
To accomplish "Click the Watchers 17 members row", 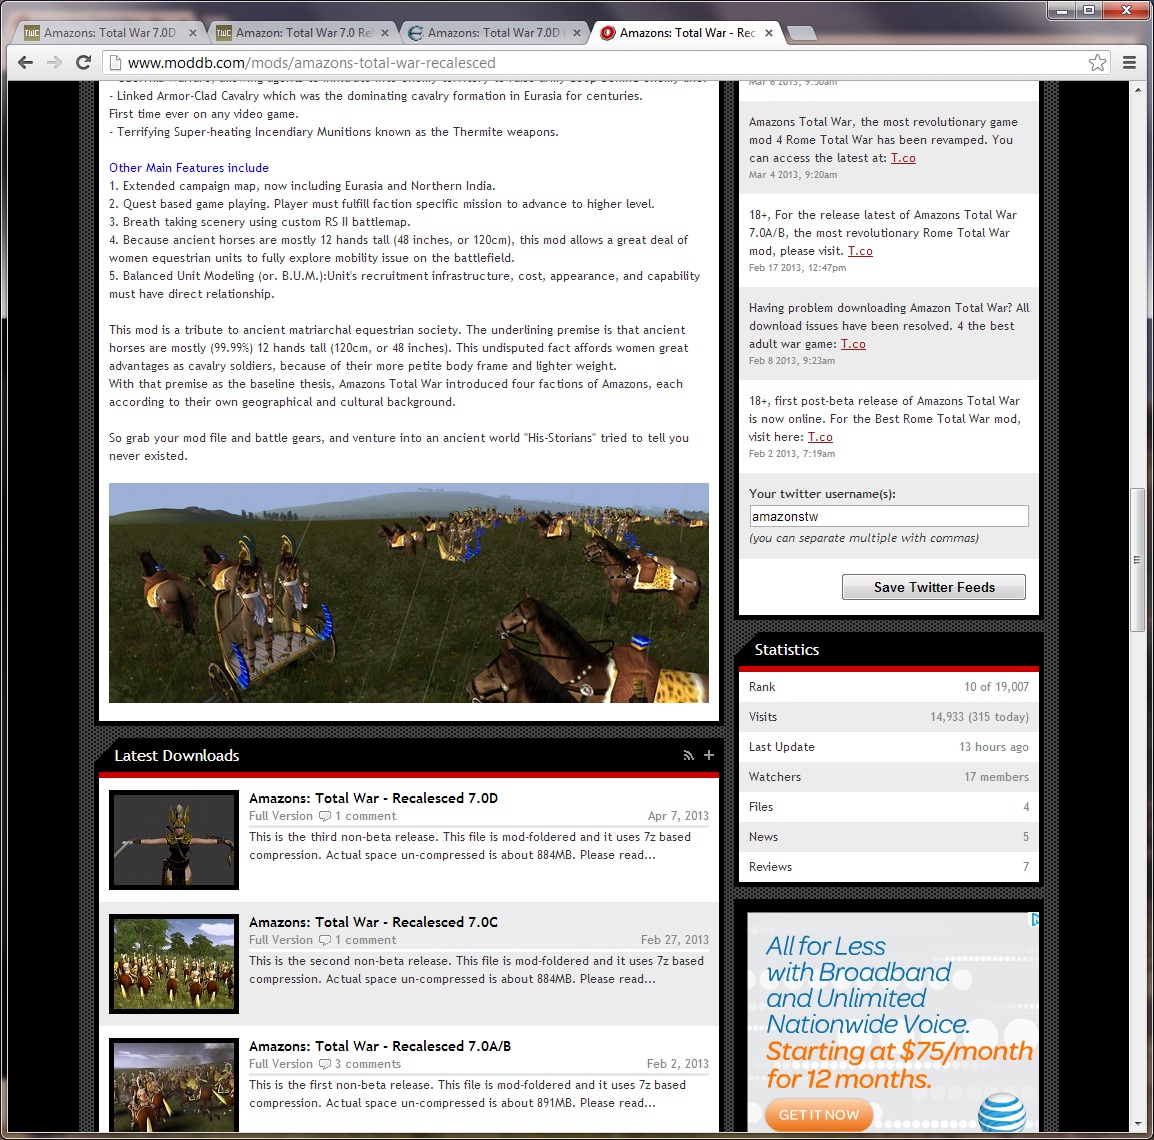I will tap(888, 776).
